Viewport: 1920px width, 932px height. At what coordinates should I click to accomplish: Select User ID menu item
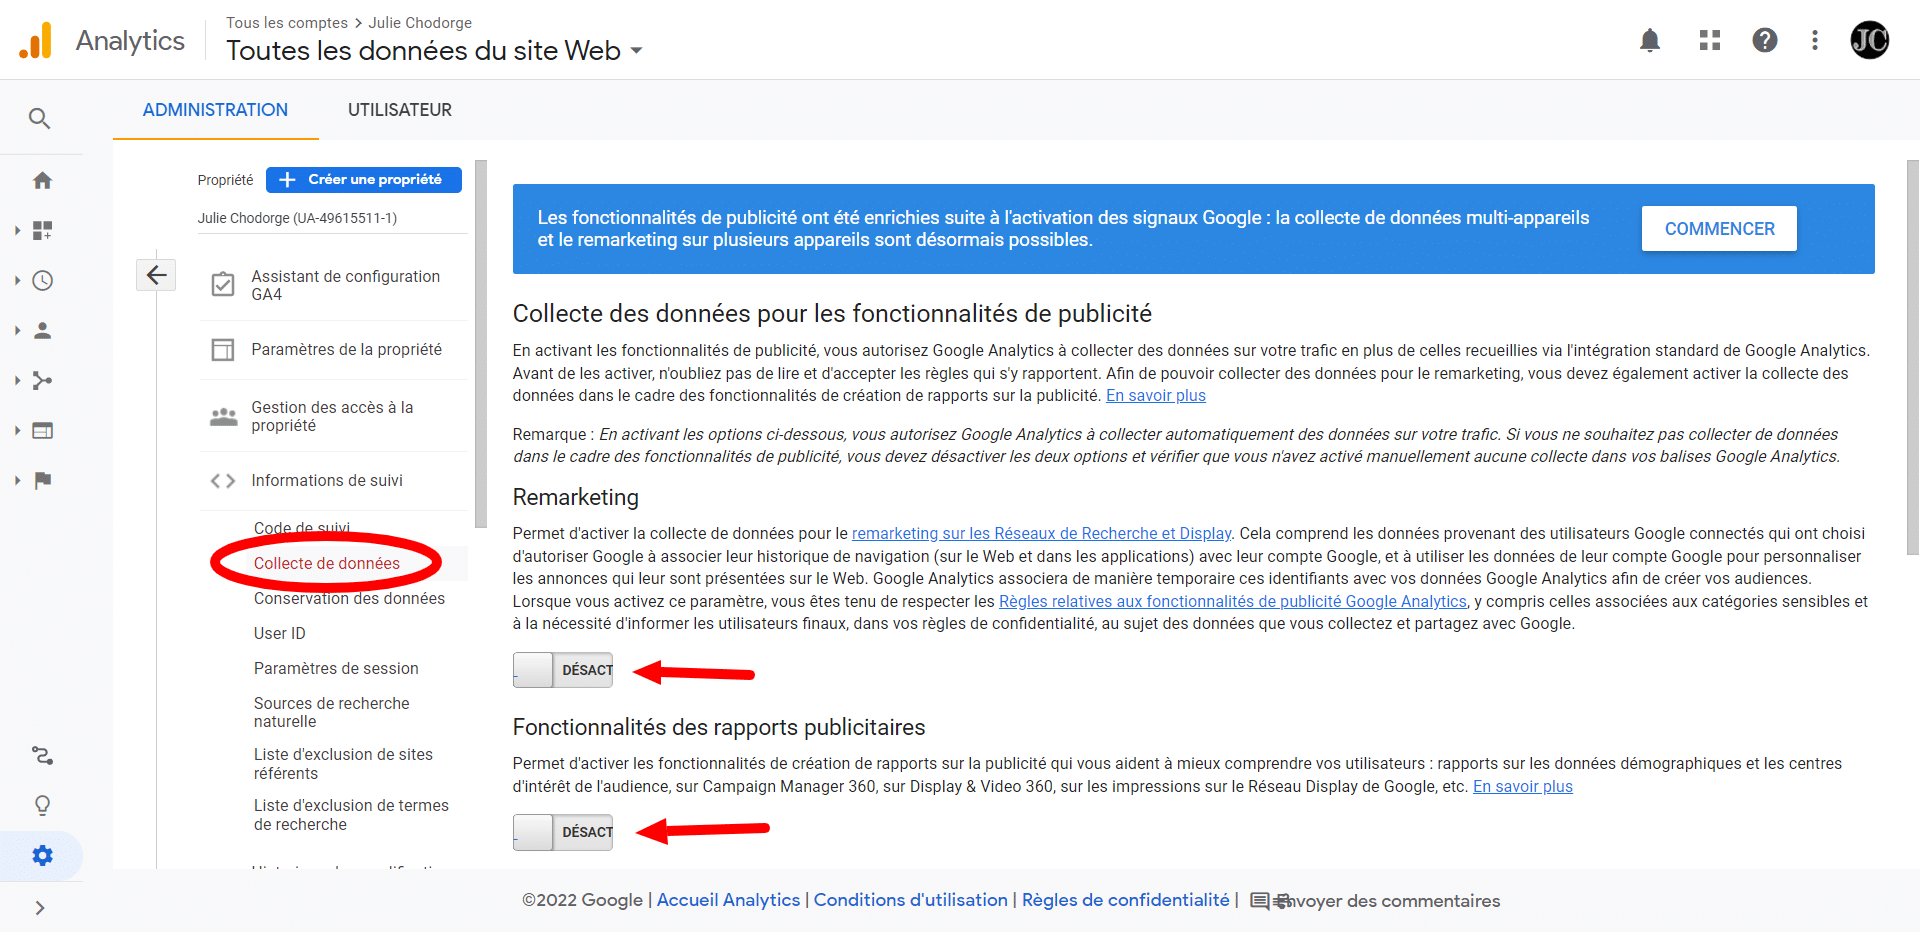pos(280,634)
